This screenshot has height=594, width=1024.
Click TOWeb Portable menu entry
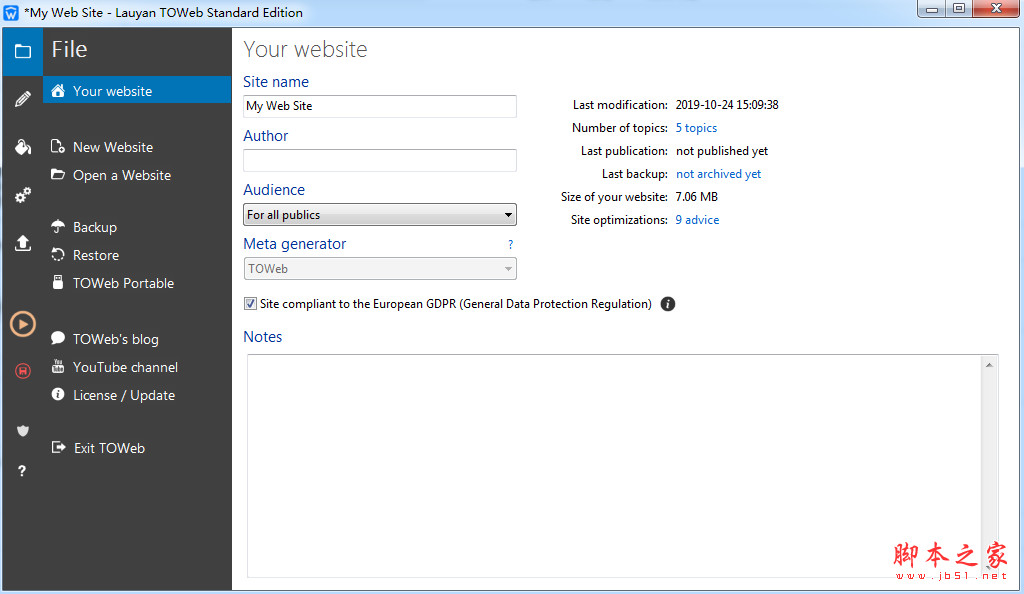[x=123, y=283]
